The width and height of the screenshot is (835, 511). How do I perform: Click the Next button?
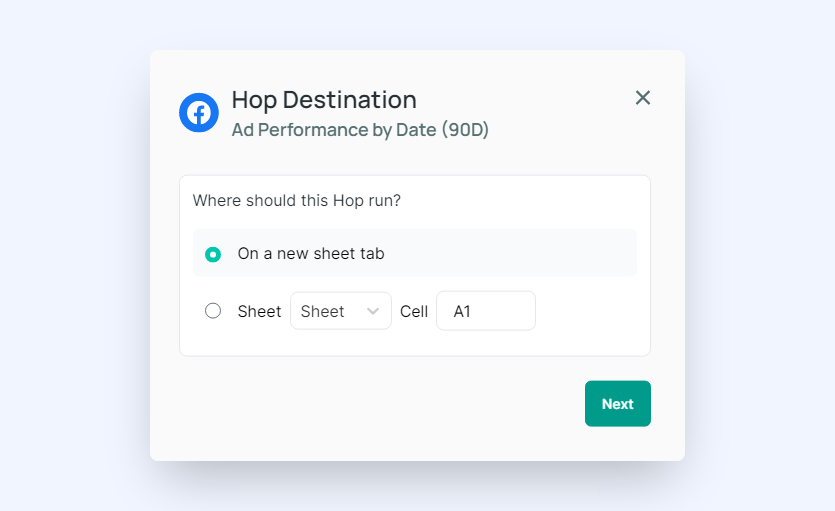point(618,403)
